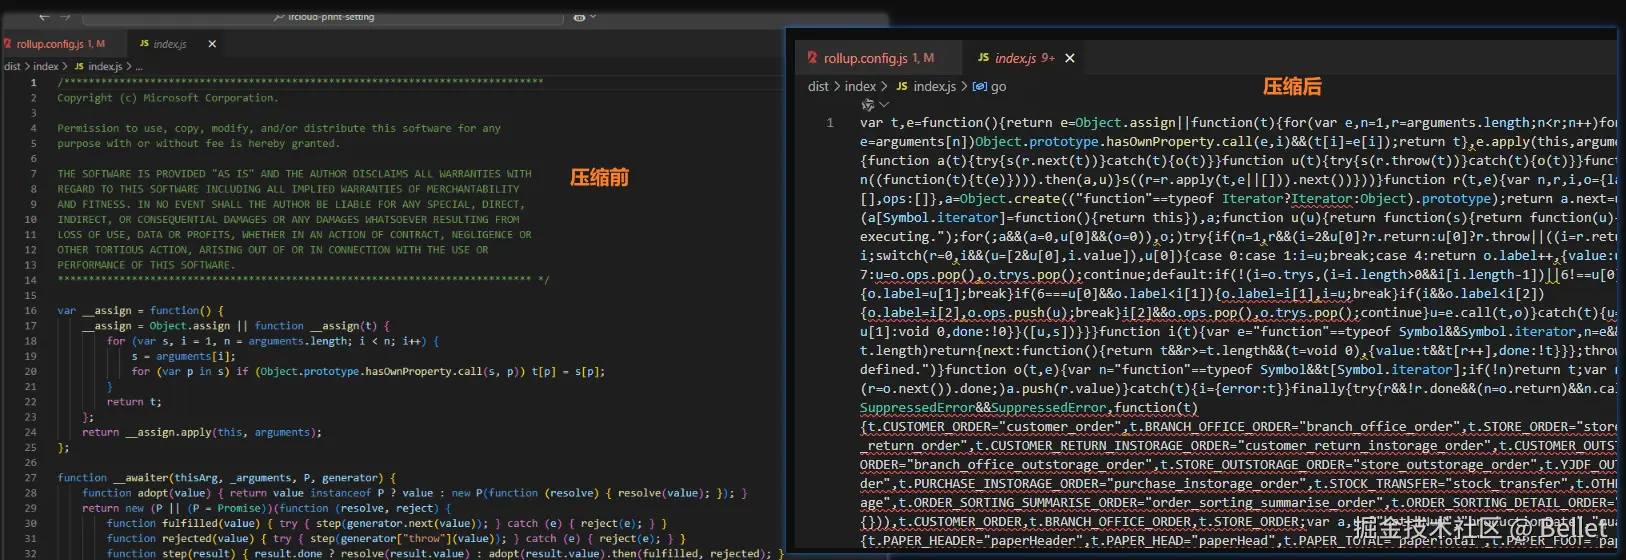1626x560 pixels.
Task: Click the 'return t;' line in left editor
Action: pos(134,402)
